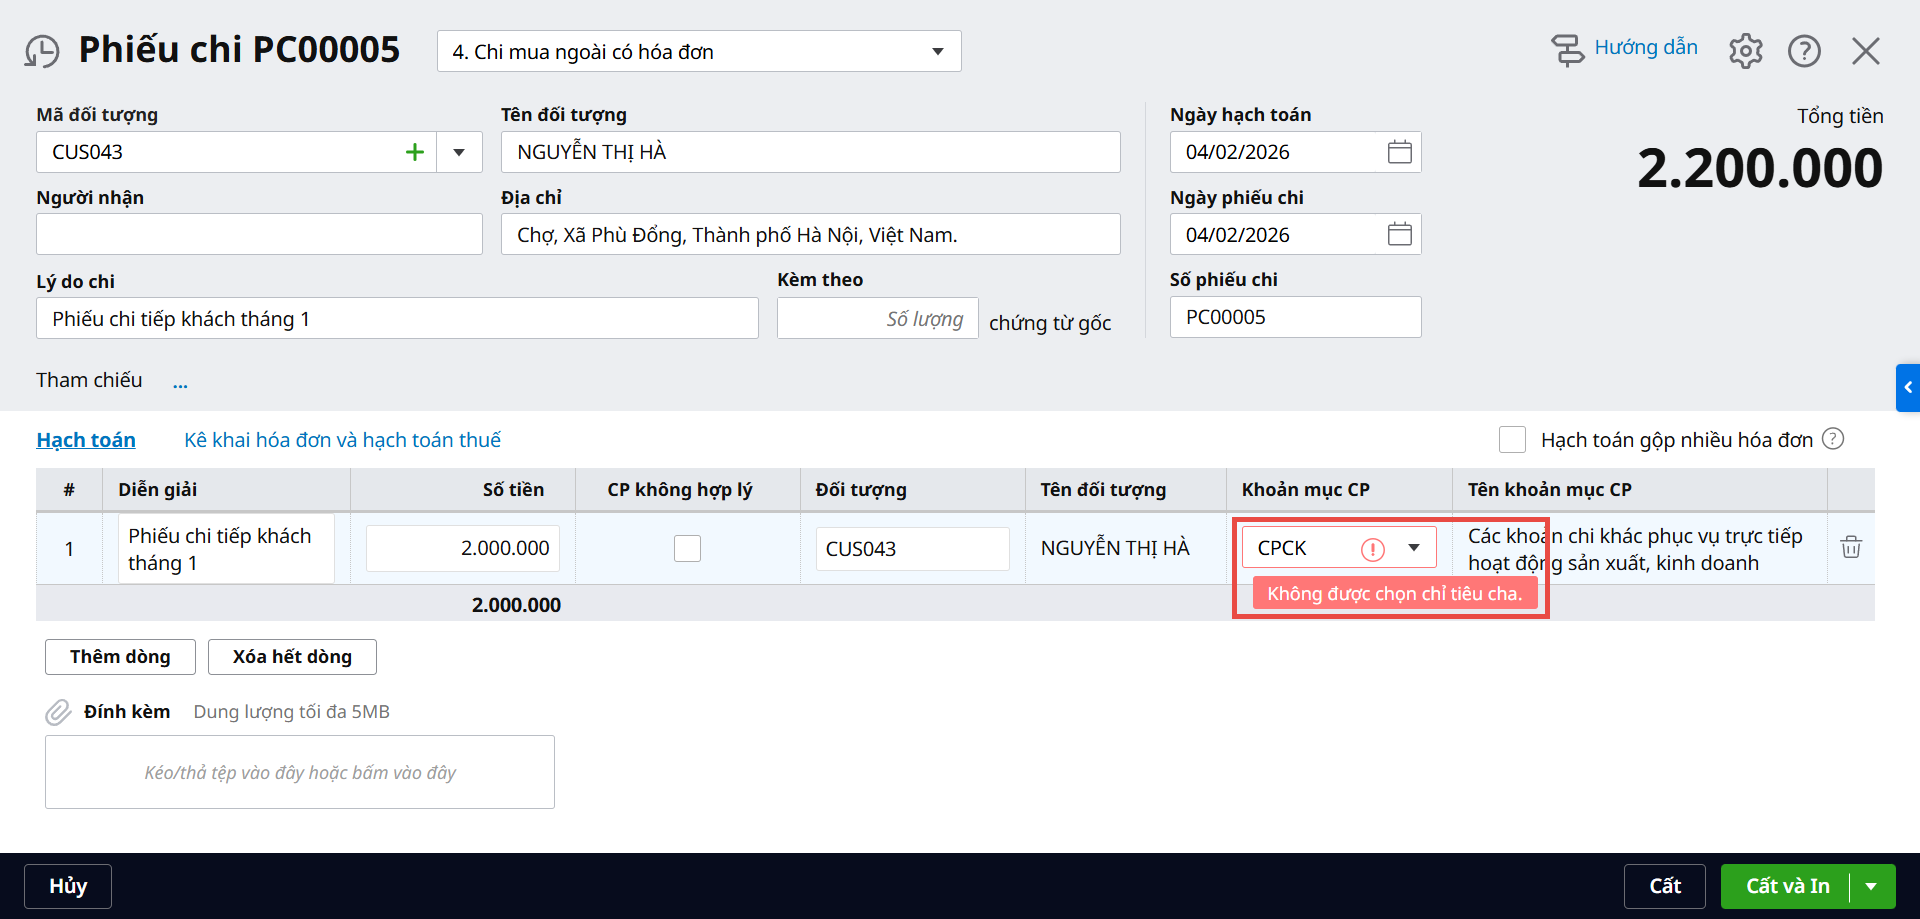Open calendar for Ngày phiếu chi
This screenshot has height=919, width=1920.
coord(1399,235)
